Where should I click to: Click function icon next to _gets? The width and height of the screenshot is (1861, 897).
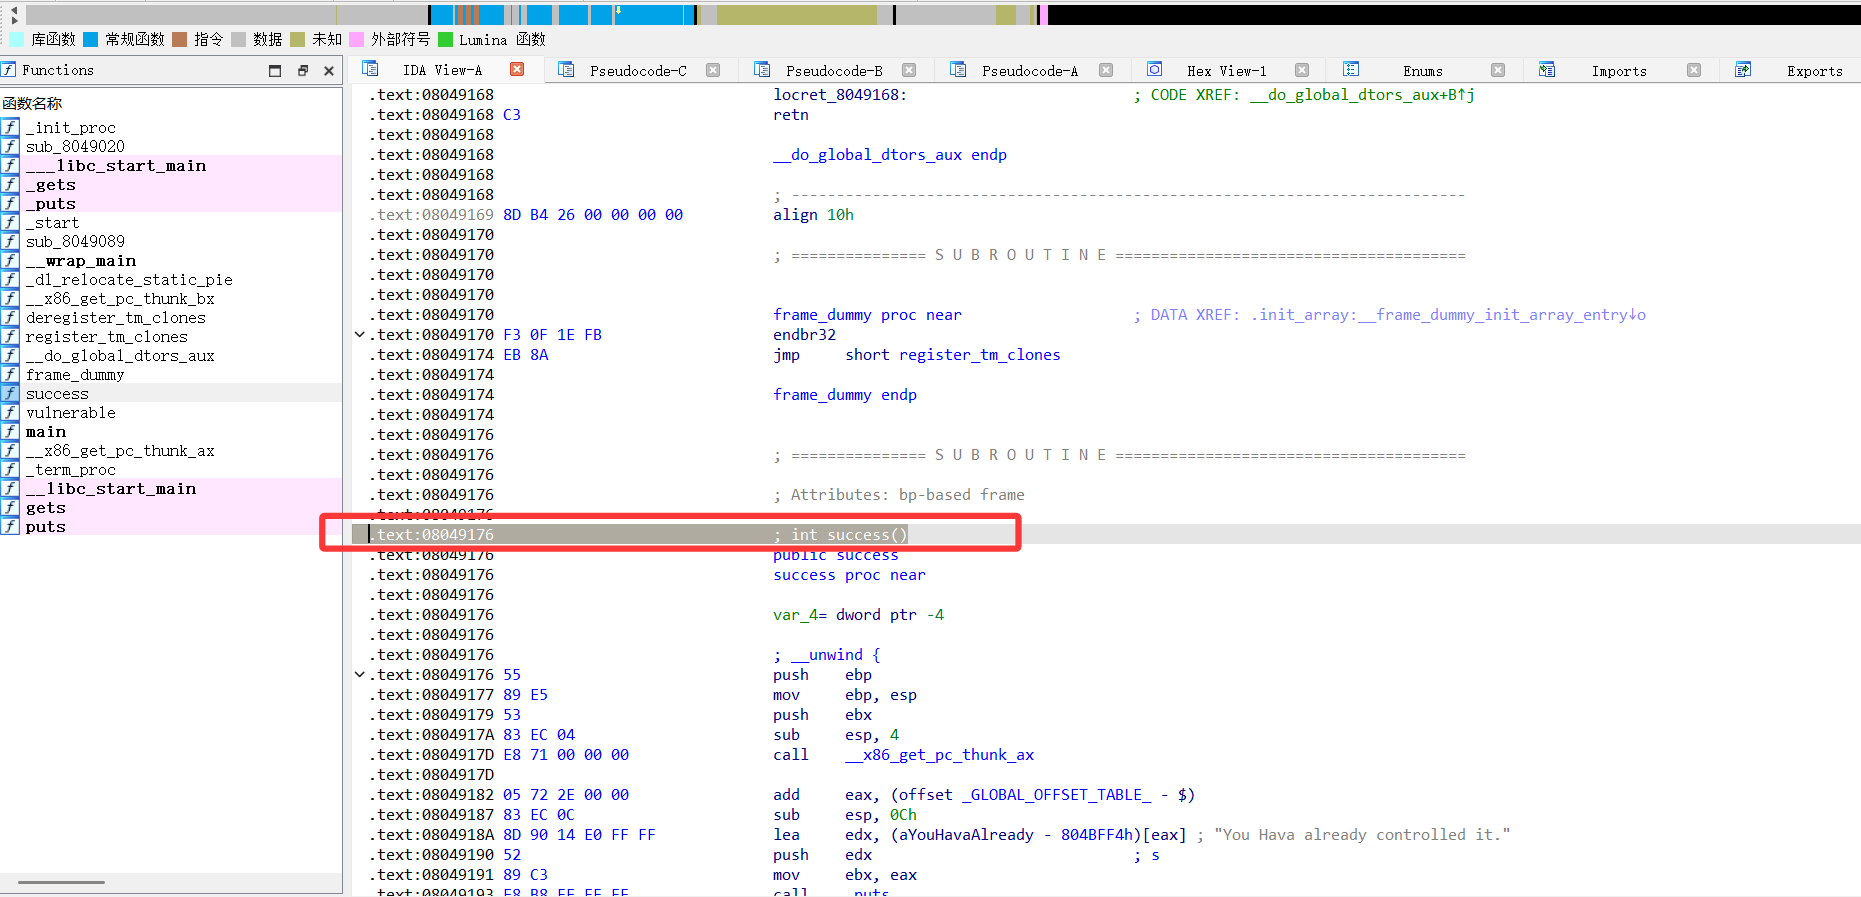(10, 184)
